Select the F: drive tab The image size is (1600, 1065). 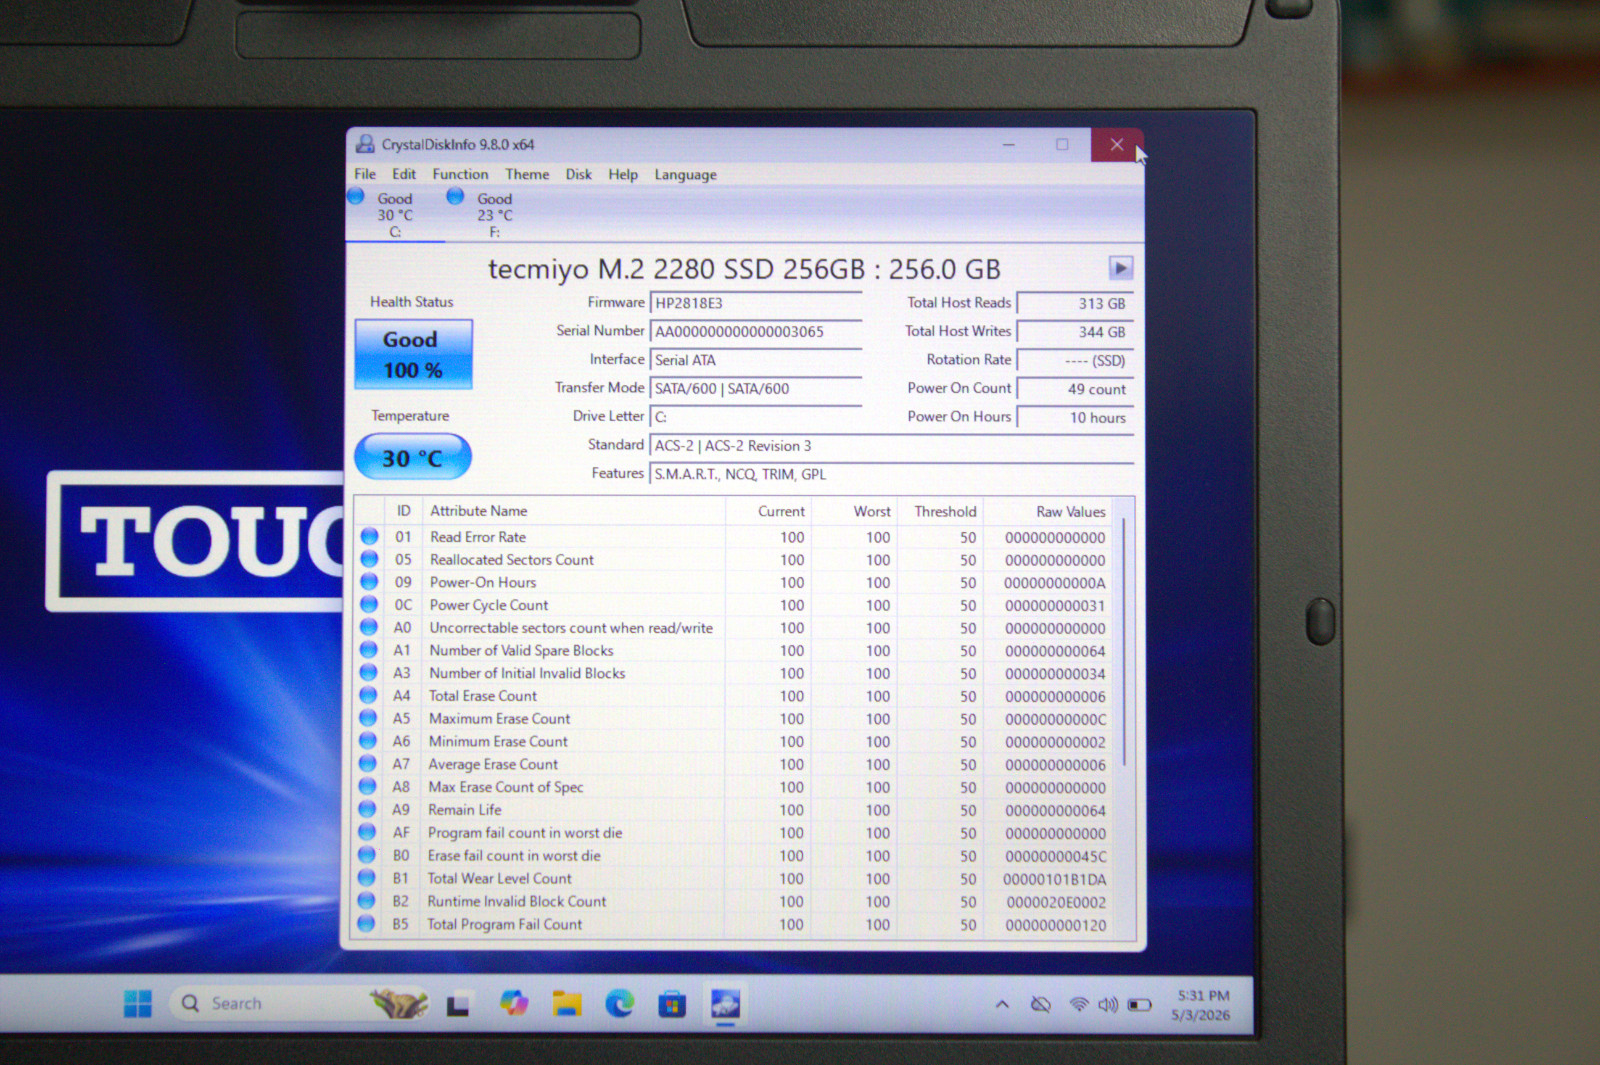click(494, 214)
